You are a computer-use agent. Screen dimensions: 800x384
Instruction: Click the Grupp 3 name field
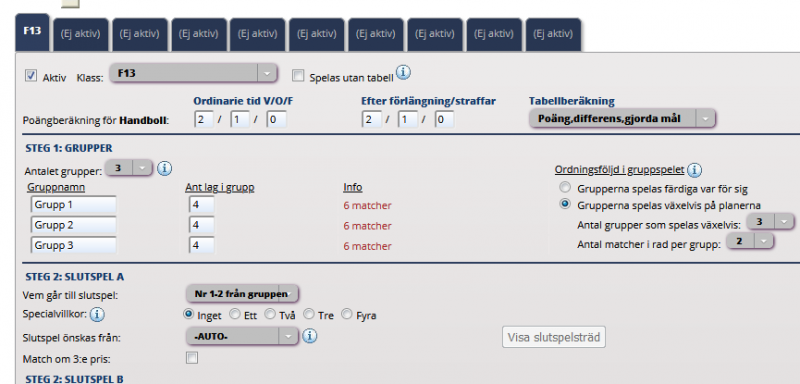coord(73,246)
